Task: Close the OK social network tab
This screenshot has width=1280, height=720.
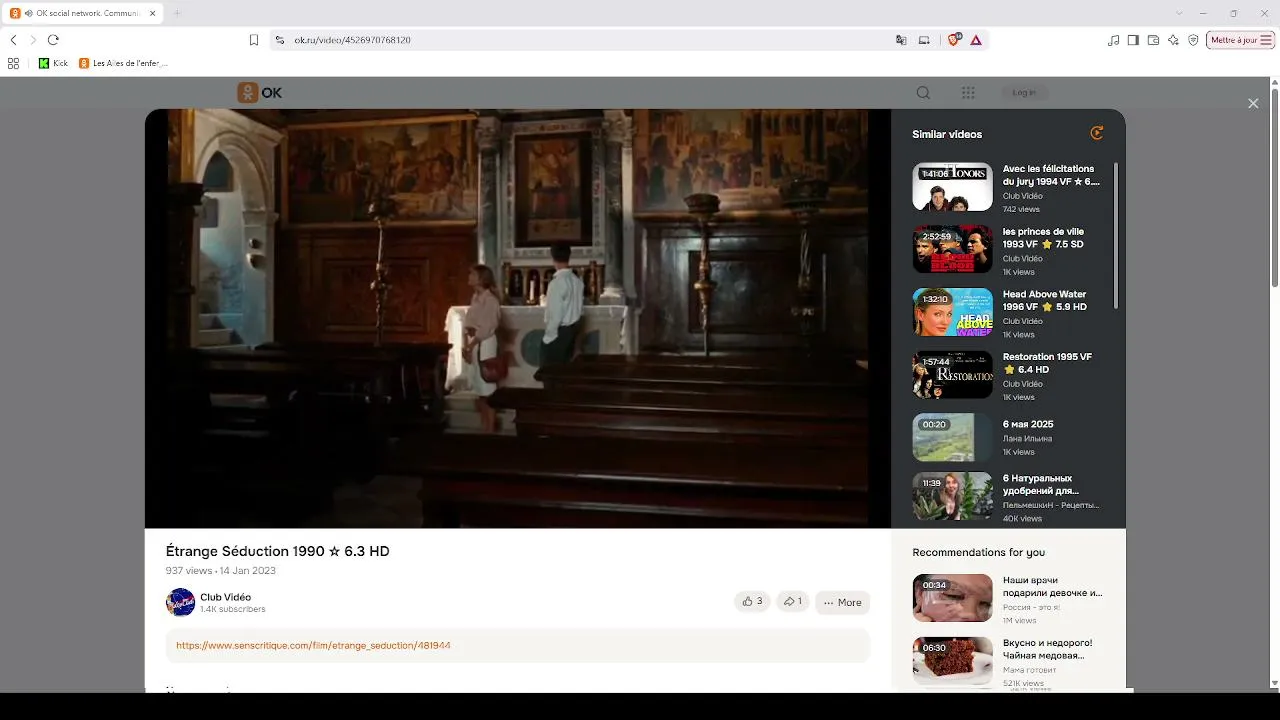Action: pyautogui.click(x=152, y=13)
